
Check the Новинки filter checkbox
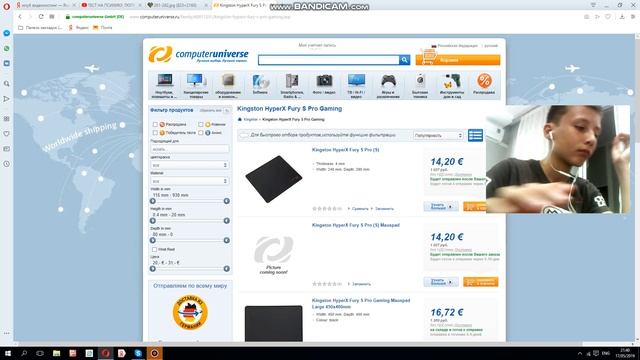tap(201, 124)
